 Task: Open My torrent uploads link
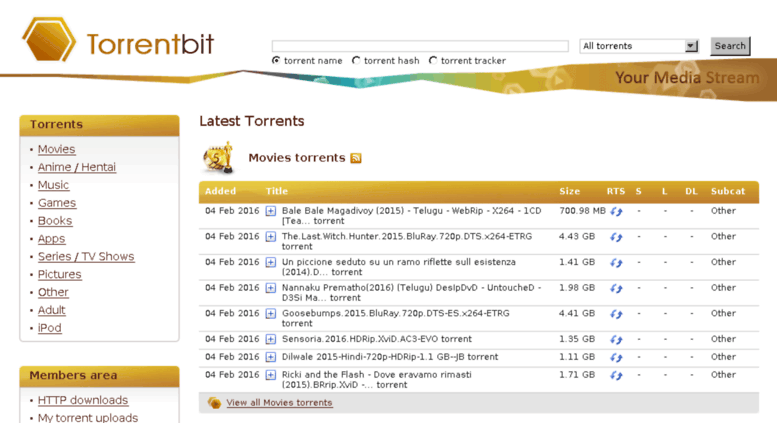88,418
